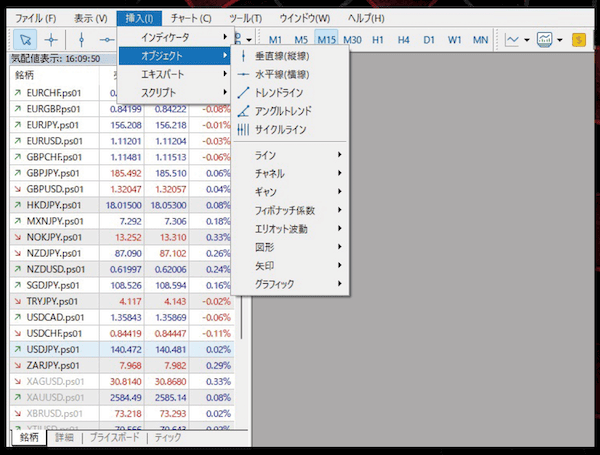Open the インディケータ submenu
Screen dimensions: 600x455
[174, 37]
